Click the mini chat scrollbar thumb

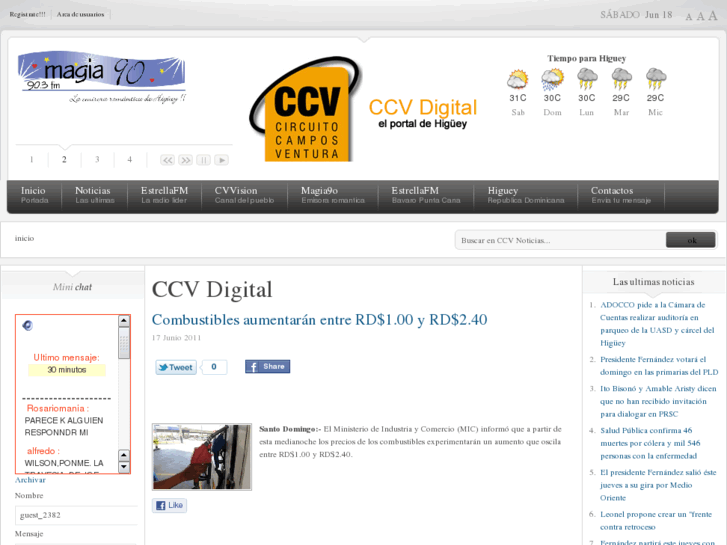(124, 343)
